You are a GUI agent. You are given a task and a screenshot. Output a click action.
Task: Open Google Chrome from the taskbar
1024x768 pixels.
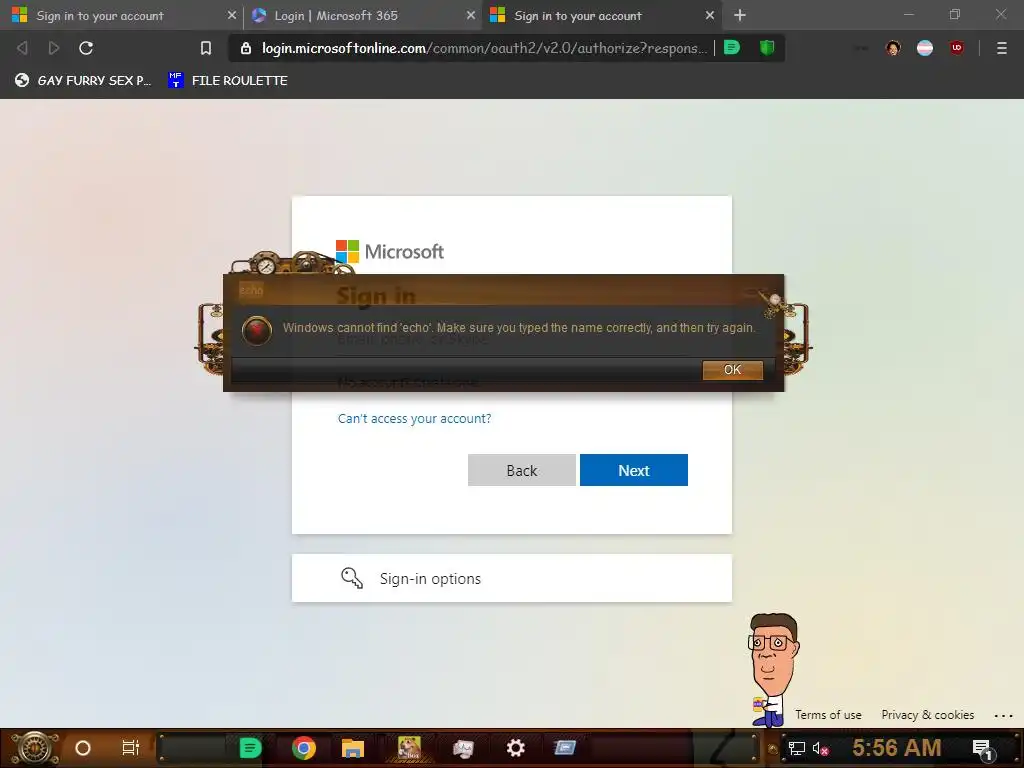point(304,748)
